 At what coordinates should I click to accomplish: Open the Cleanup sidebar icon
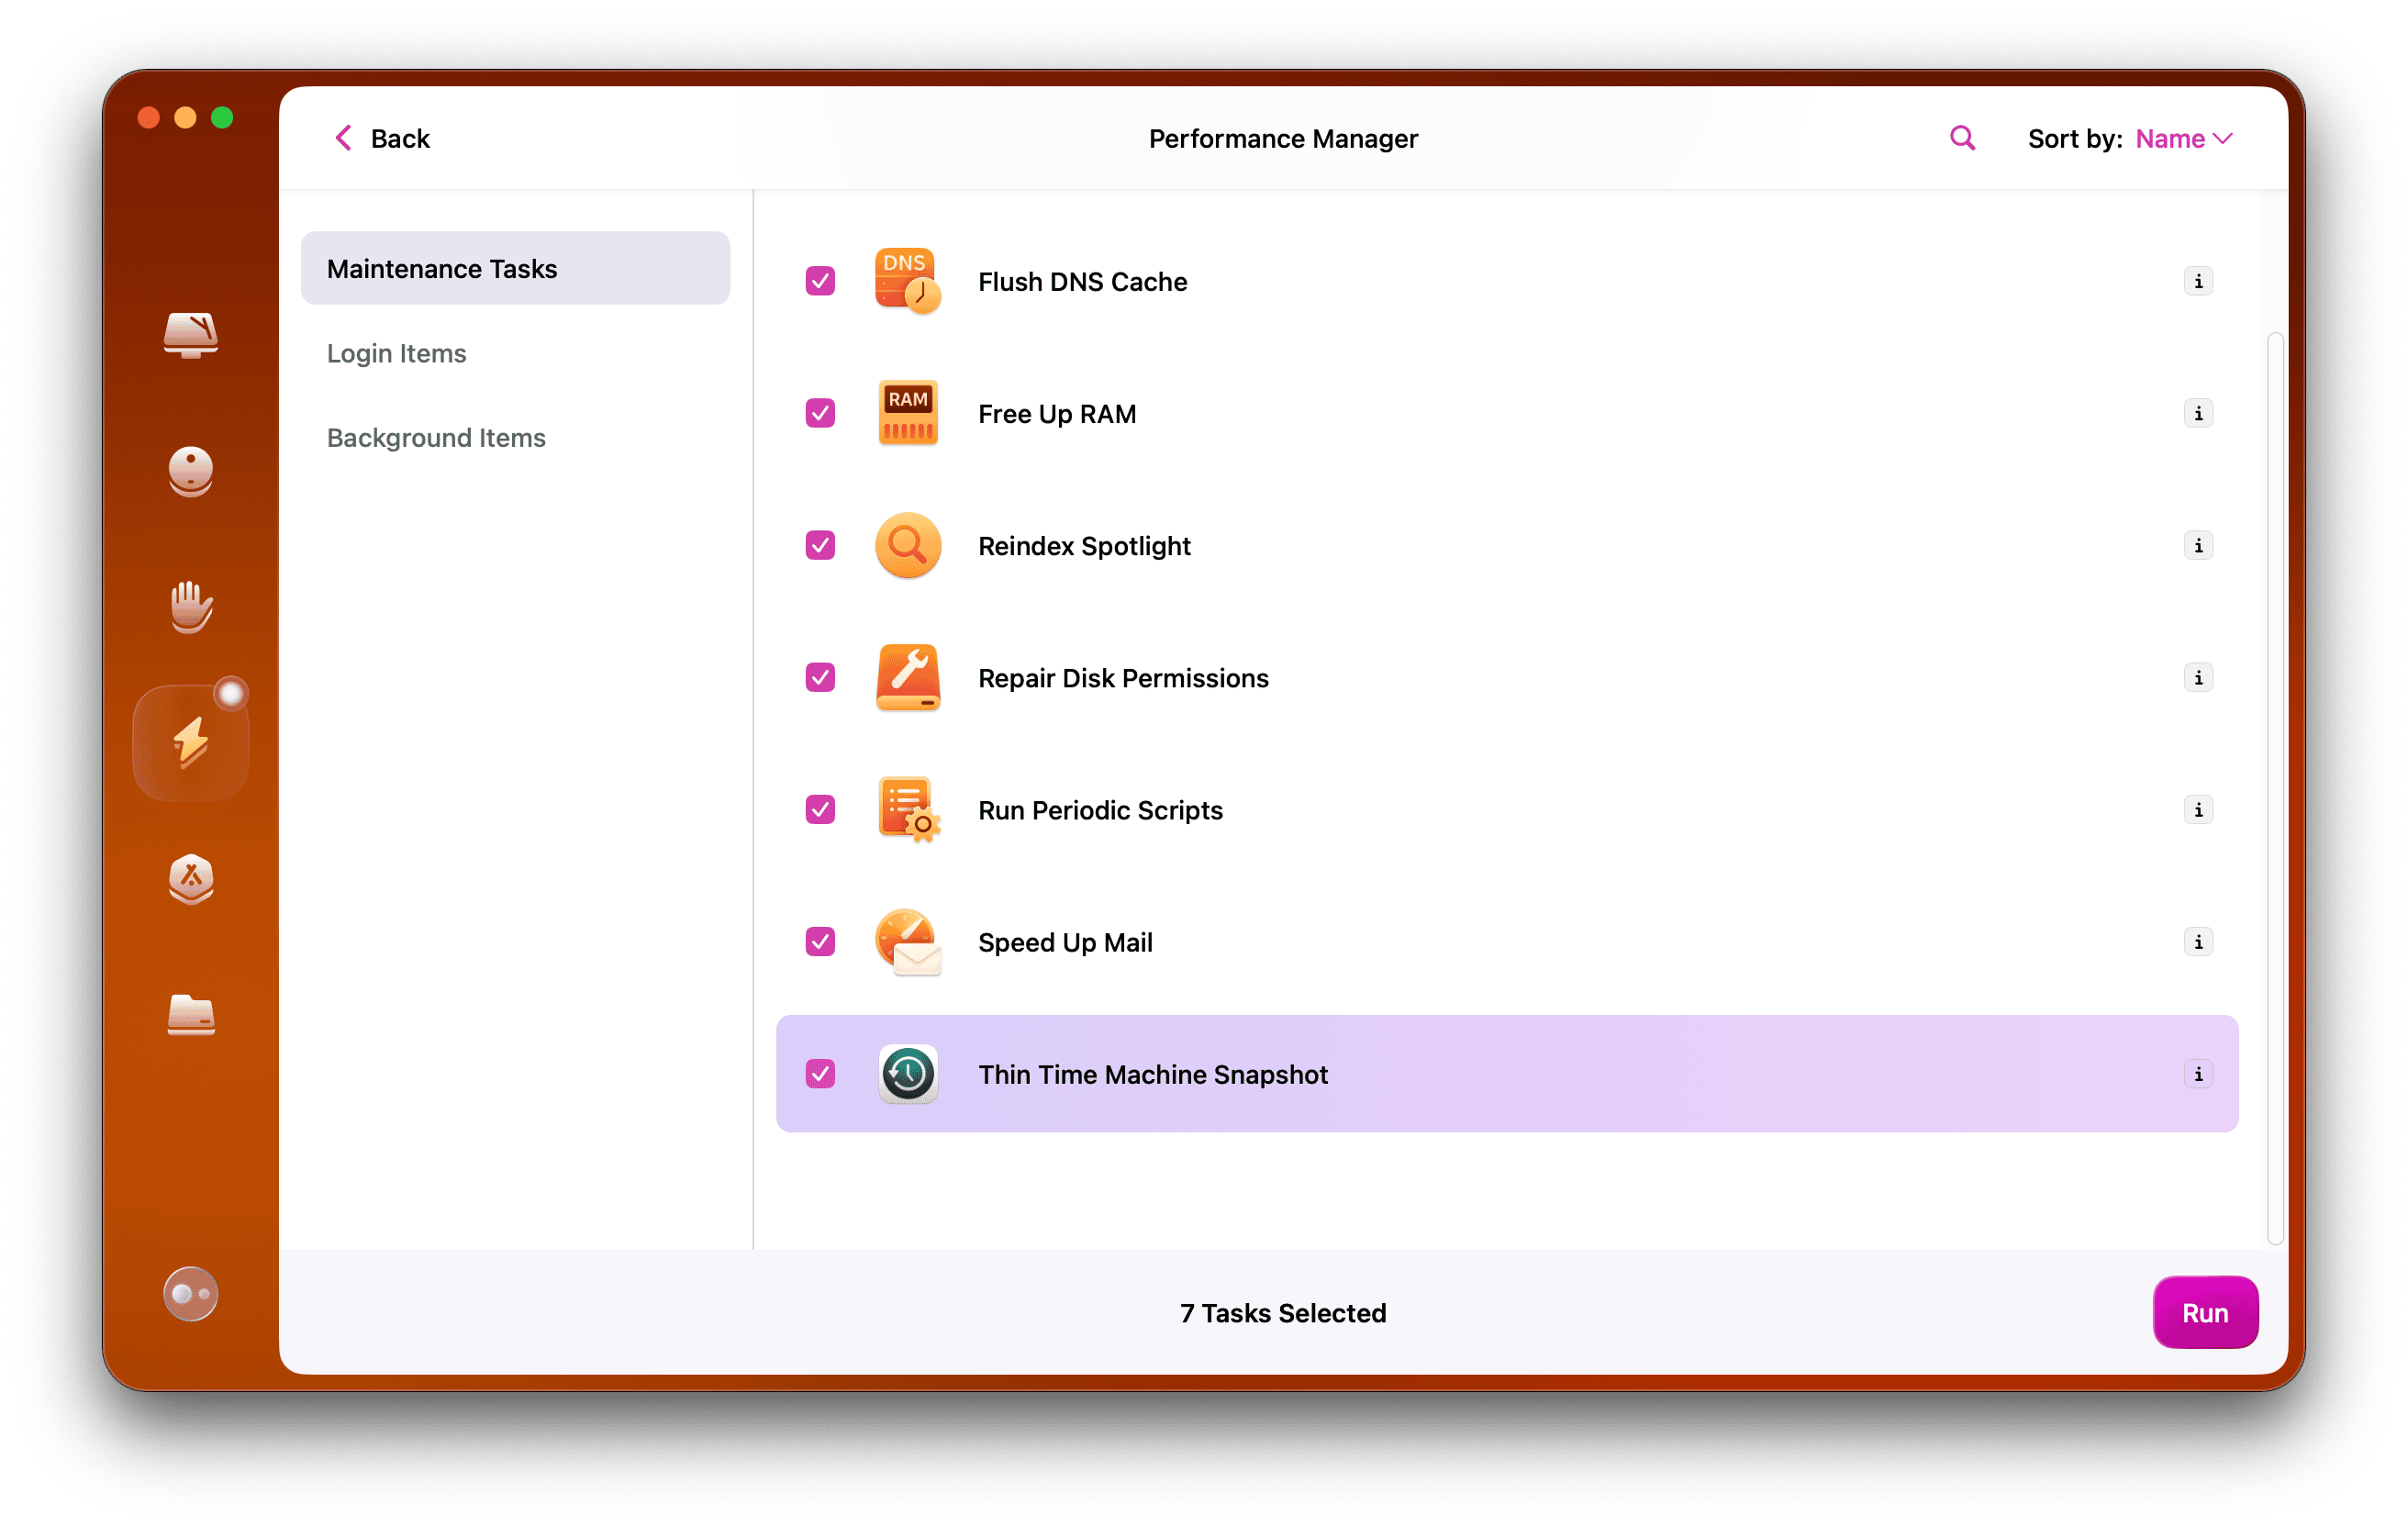(190, 471)
